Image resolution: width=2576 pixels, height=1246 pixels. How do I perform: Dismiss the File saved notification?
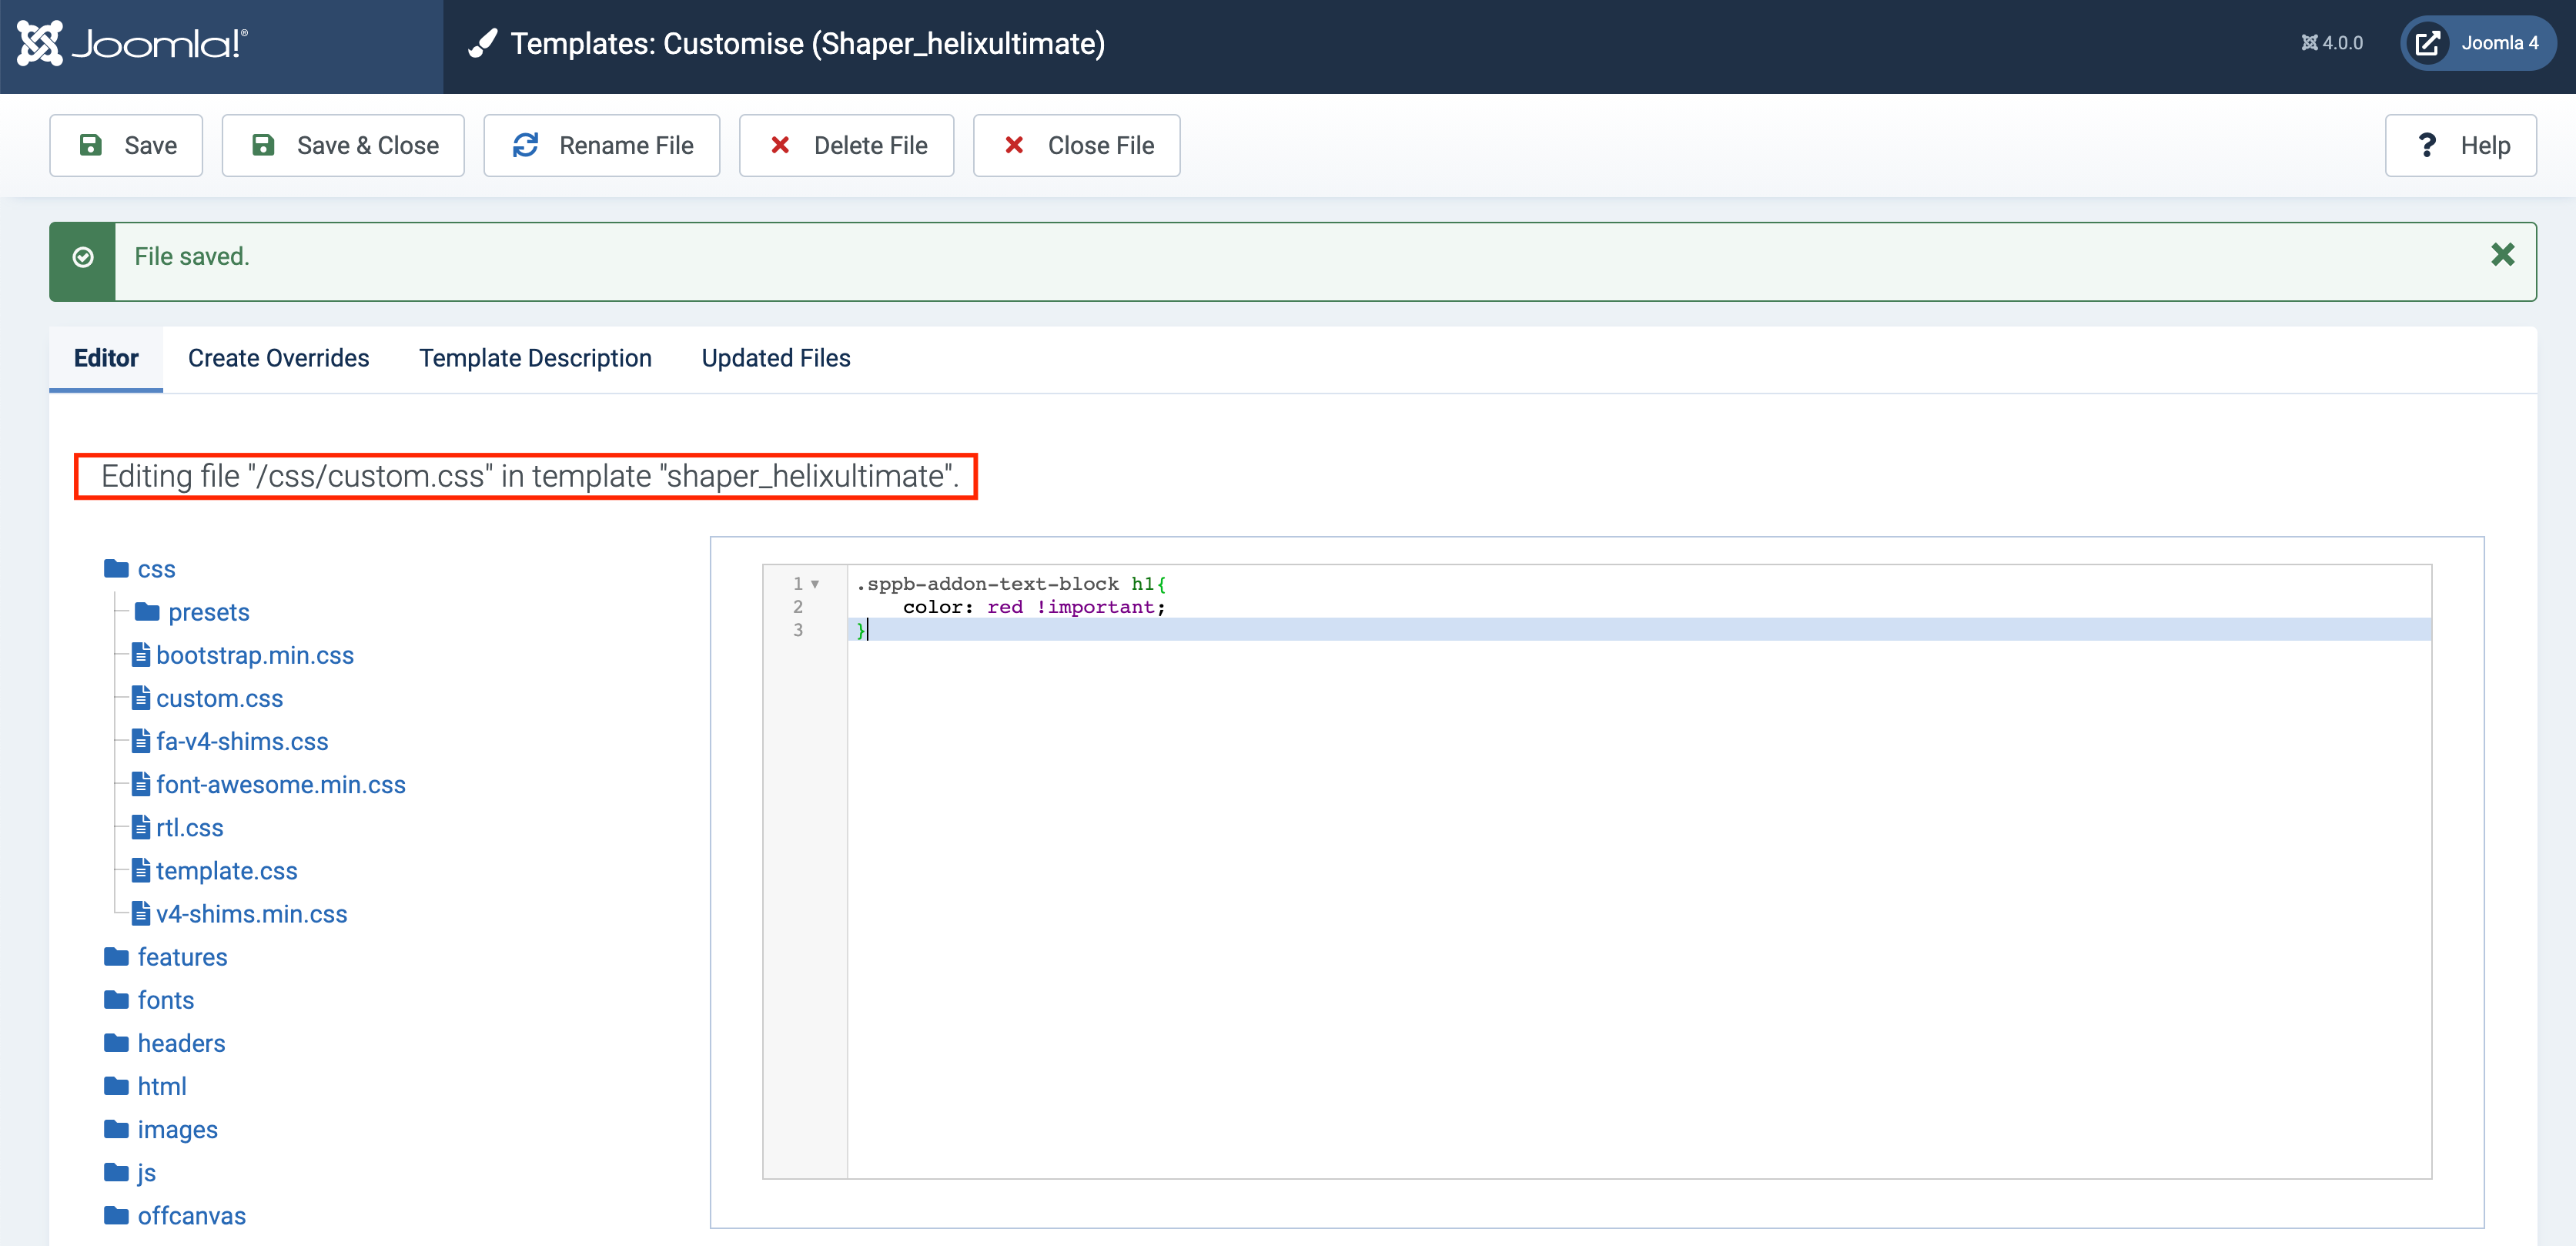point(2503,256)
